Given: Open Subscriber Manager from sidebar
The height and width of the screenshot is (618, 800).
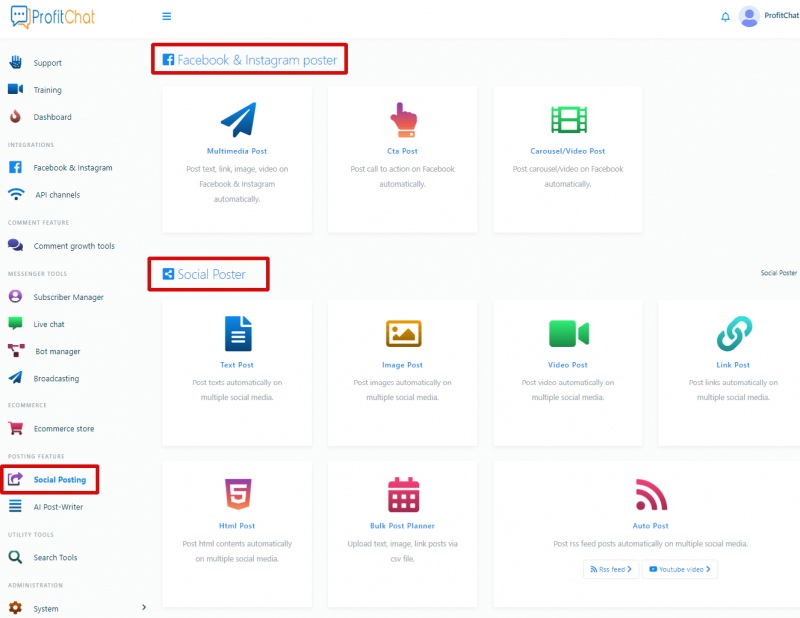Looking at the screenshot, I should point(68,297).
